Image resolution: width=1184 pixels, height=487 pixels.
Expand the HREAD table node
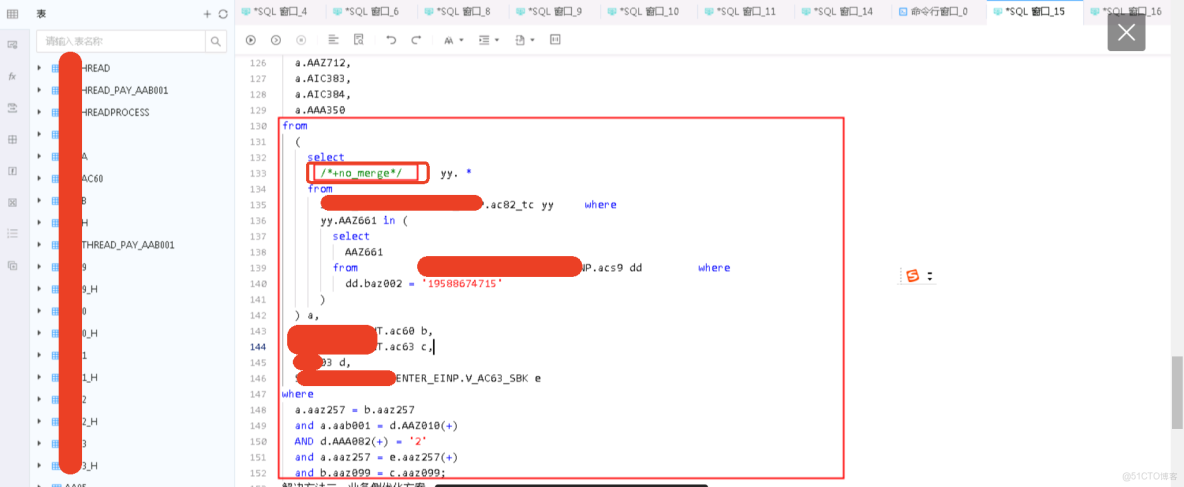(39, 68)
